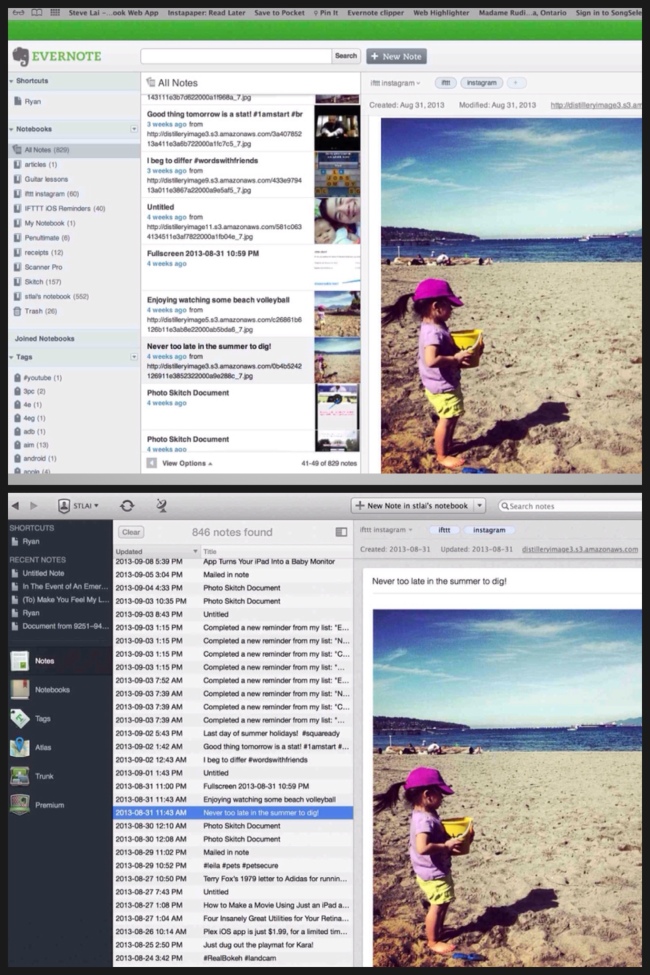Open the Atlas map icon in sidebar
The image size is (650, 975).
pos(20,747)
